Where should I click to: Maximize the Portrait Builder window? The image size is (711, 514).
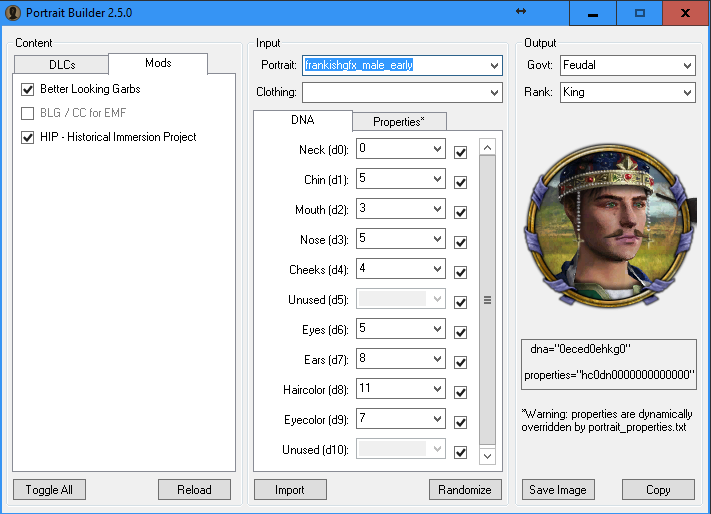(x=639, y=13)
